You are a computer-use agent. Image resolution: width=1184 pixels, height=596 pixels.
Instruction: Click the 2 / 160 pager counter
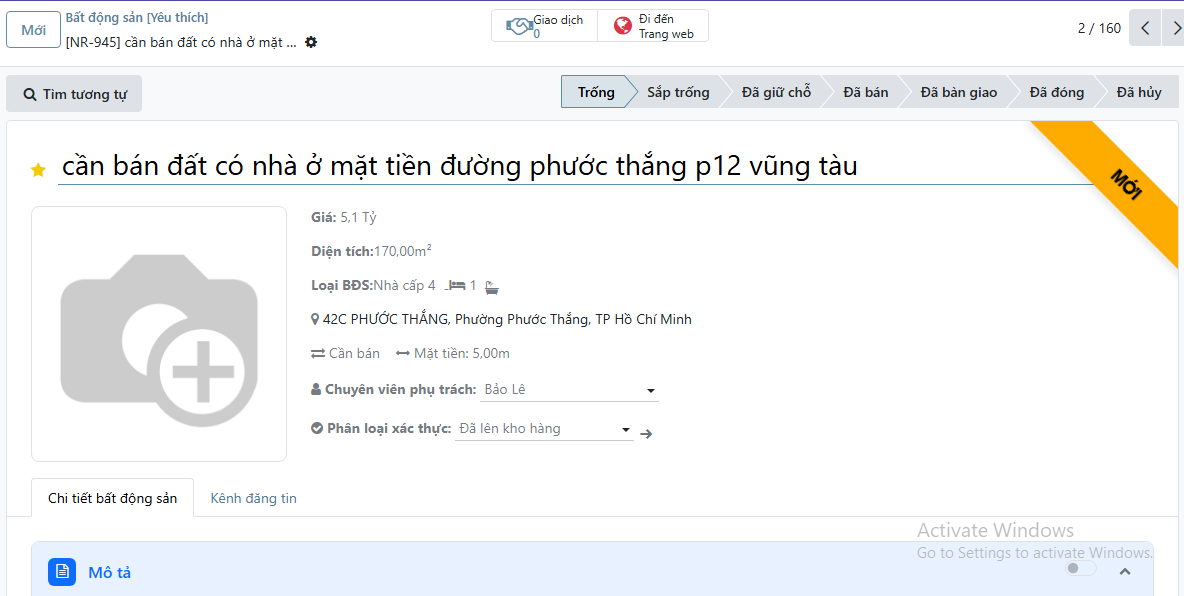click(1099, 29)
